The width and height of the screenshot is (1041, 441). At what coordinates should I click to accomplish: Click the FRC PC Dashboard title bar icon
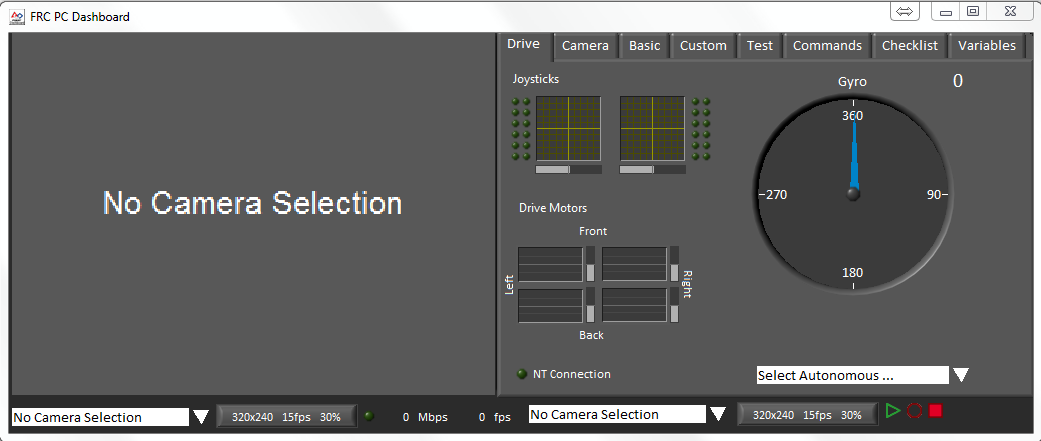(x=17, y=16)
